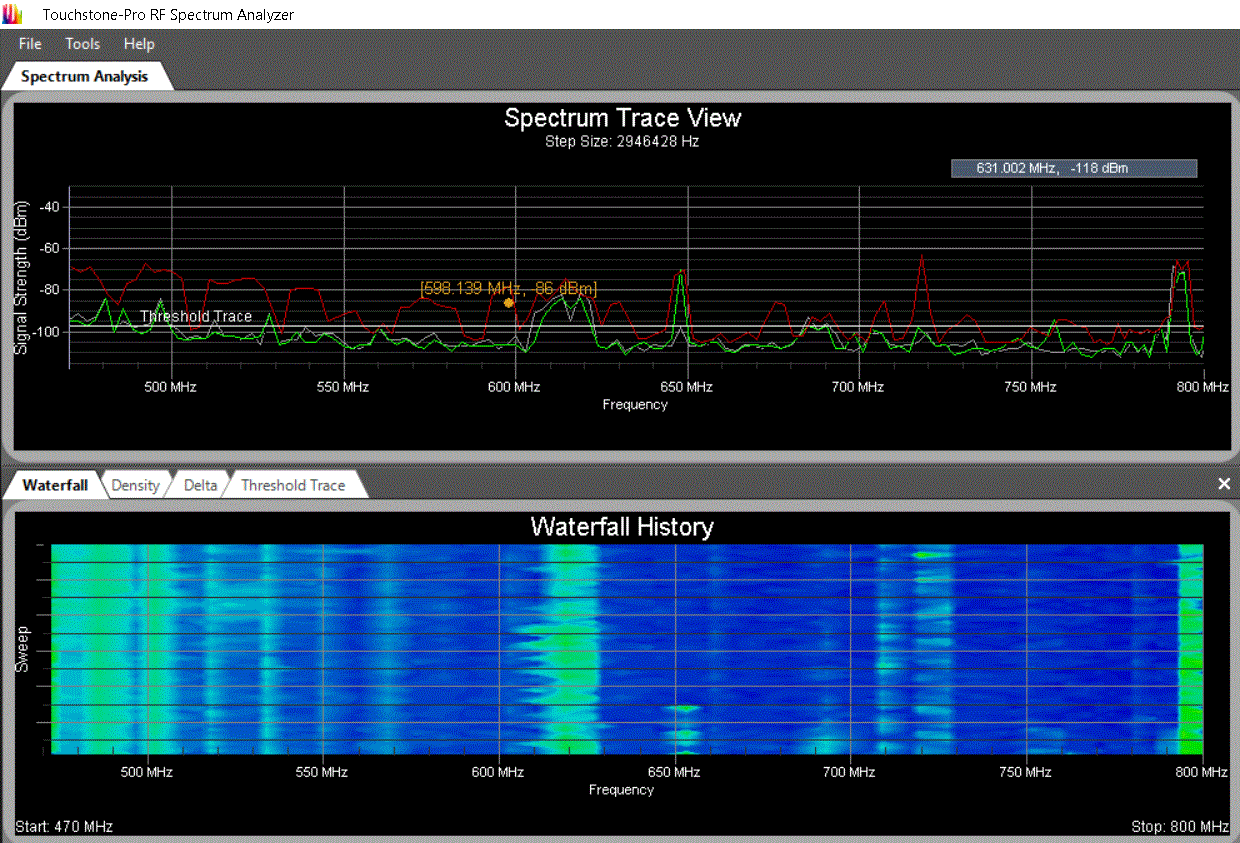Click the Stop: 800 MHz status text
This screenshot has width=1240, height=843.
pyautogui.click(x=1180, y=826)
